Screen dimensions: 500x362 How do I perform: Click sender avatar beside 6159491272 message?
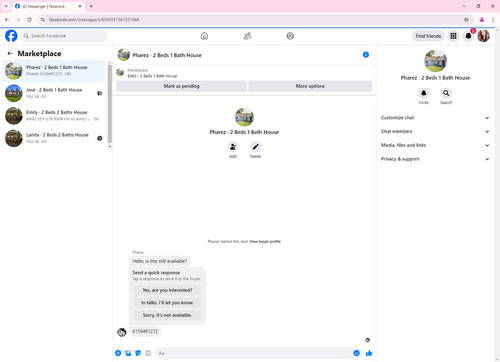pyautogui.click(x=122, y=332)
